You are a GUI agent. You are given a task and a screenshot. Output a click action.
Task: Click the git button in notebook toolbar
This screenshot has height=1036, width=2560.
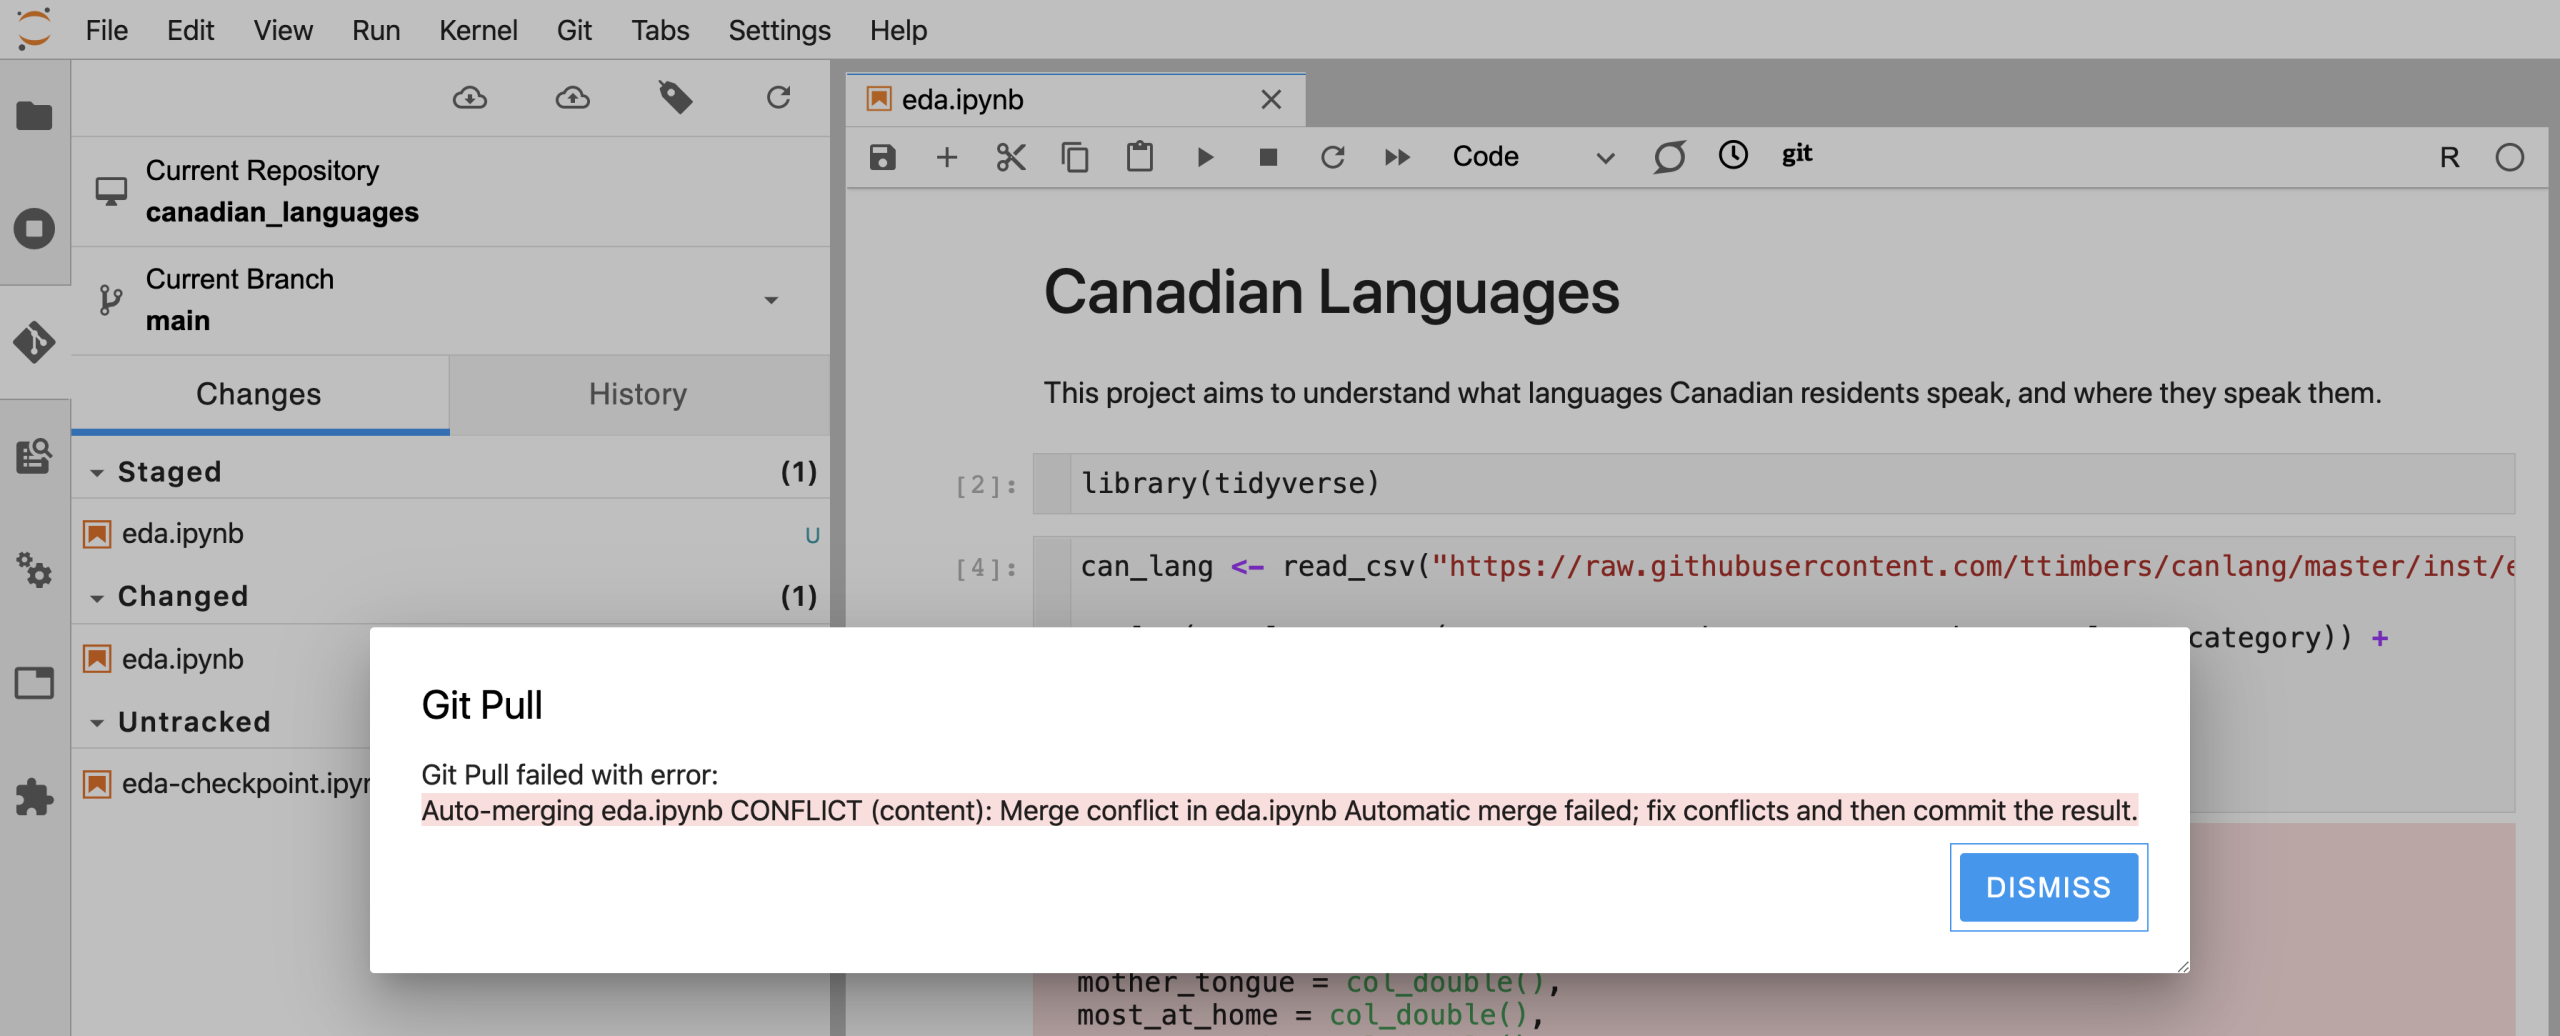click(x=1796, y=155)
